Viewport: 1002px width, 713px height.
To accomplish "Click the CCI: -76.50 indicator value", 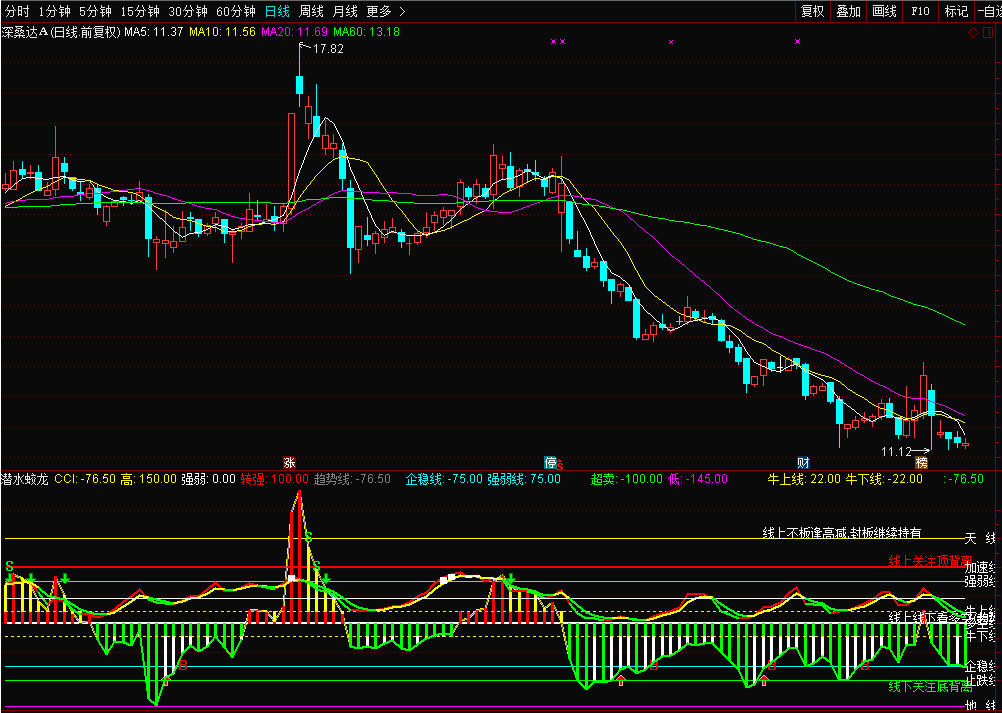I will [85, 479].
